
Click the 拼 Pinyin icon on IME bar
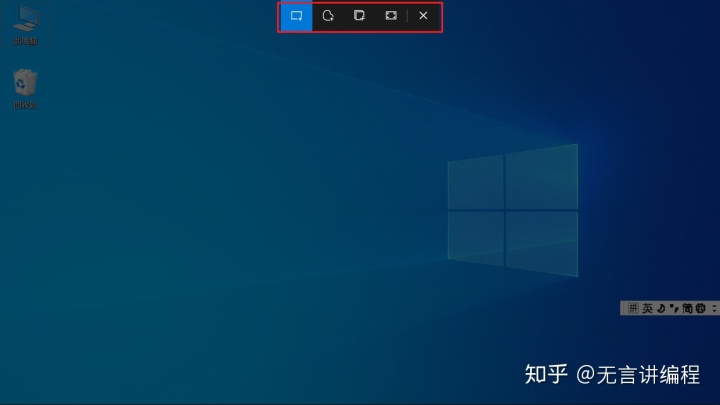(x=633, y=308)
